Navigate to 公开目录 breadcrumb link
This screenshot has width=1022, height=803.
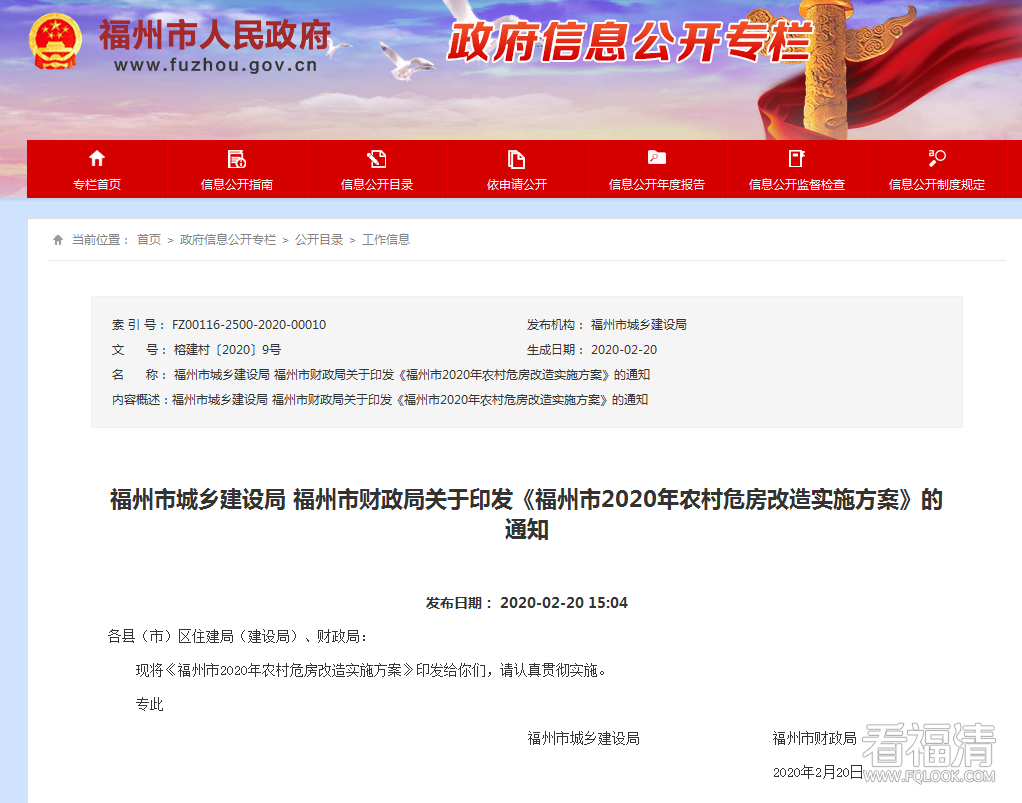[319, 240]
